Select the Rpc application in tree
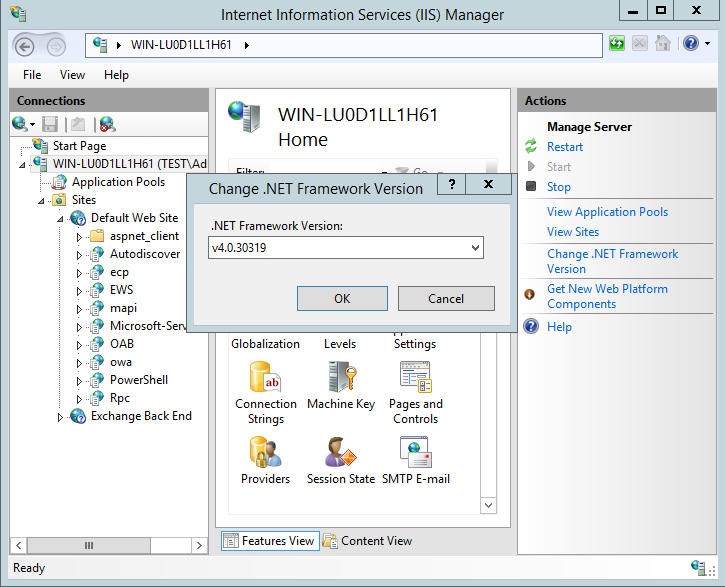Image resolution: width=725 pixels, height=587 pixels. pos(120,398)
